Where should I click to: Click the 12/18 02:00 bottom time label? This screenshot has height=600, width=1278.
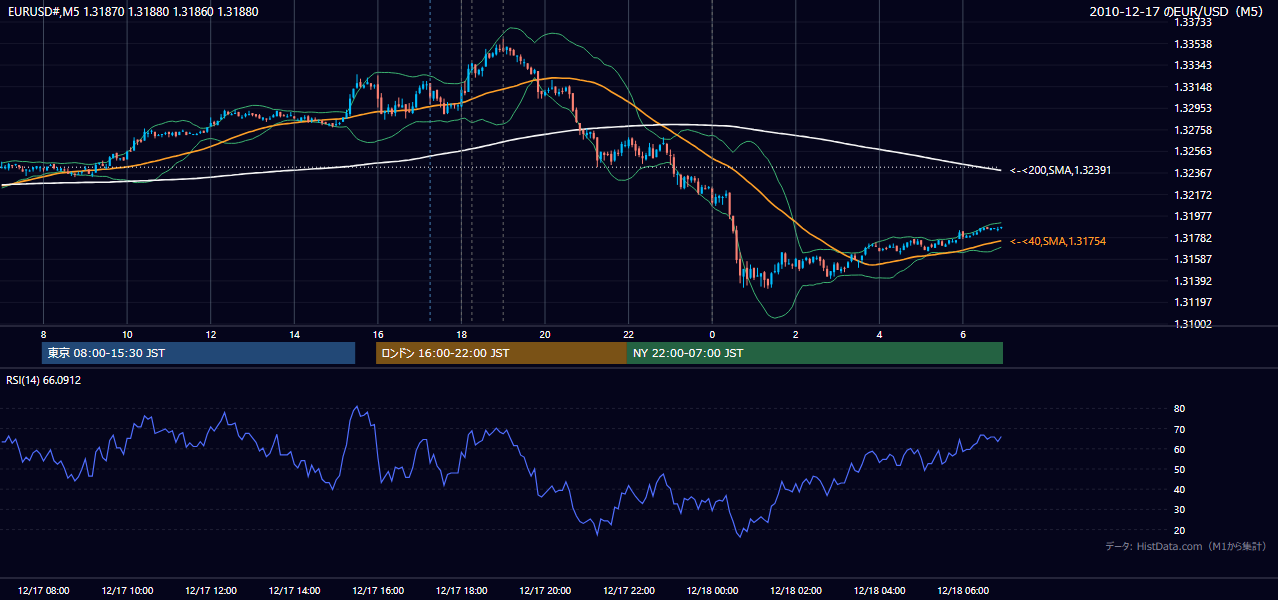click(795, 591)
